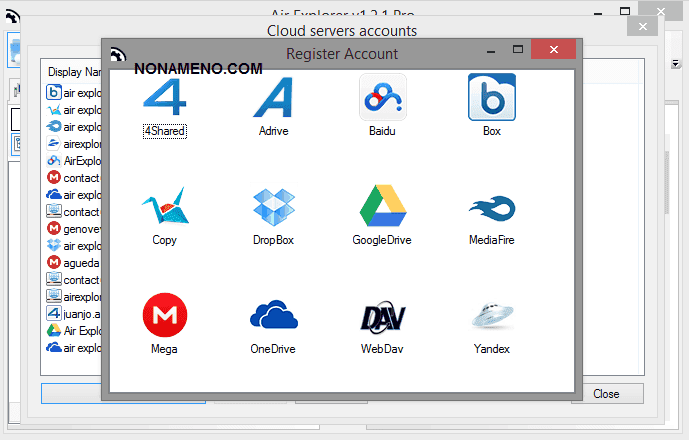Select the Baidu 'AirExplo' account row
The width and height of the screenshot is (689, 440).
pyautogui.click(x=73, y=161)
